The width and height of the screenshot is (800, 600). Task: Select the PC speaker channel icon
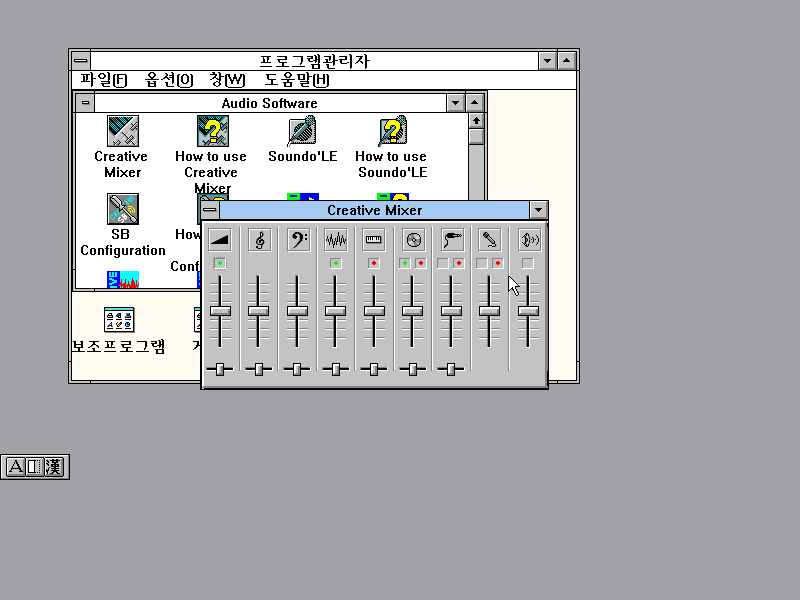[x=529, y=240]
